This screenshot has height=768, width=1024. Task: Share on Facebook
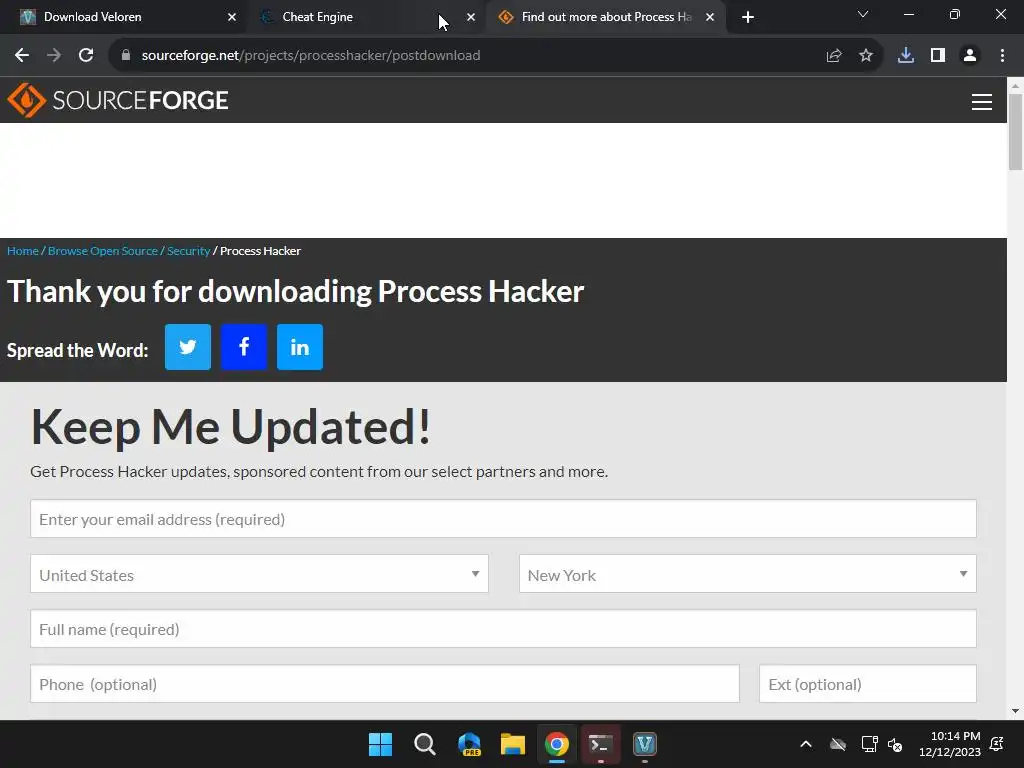pyautogui.click(x=244, y=347)
